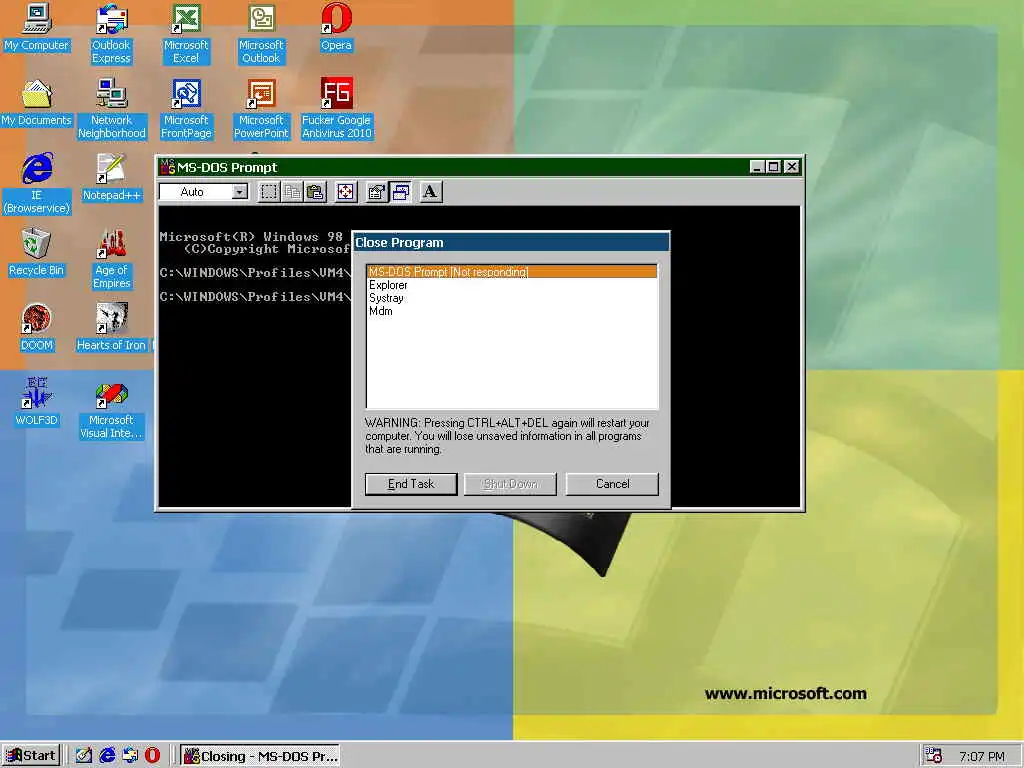Screen dimensions: 1024x768
Task: Launch Opera from quick launch bar
Action: (152, 756)
